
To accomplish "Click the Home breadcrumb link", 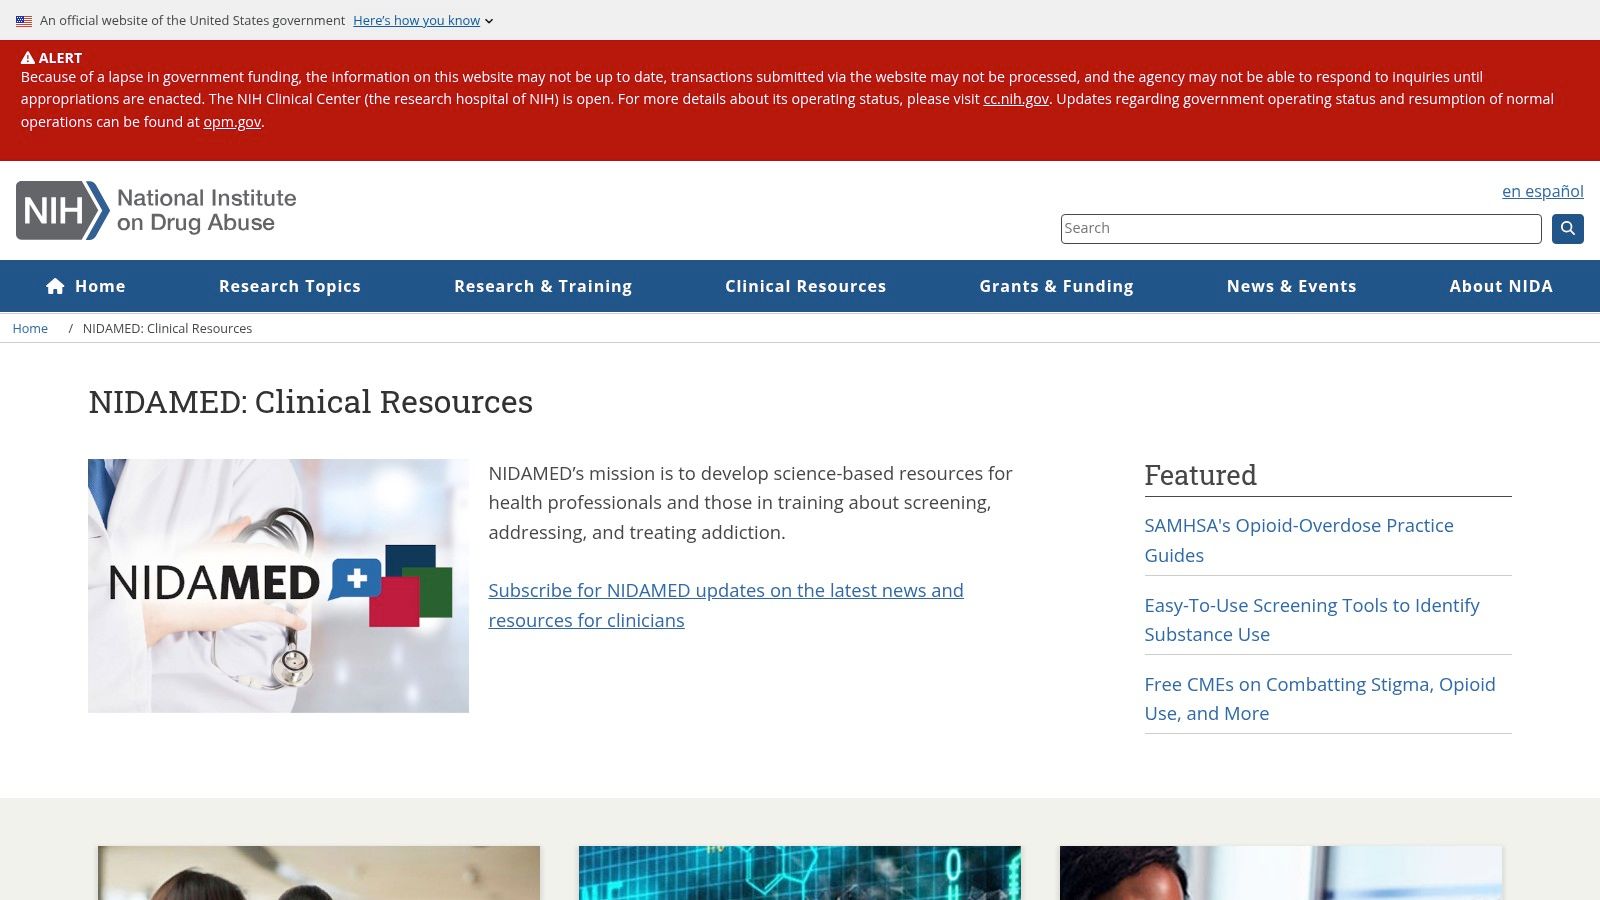I will pyautogui.click(x=30, y=328).
